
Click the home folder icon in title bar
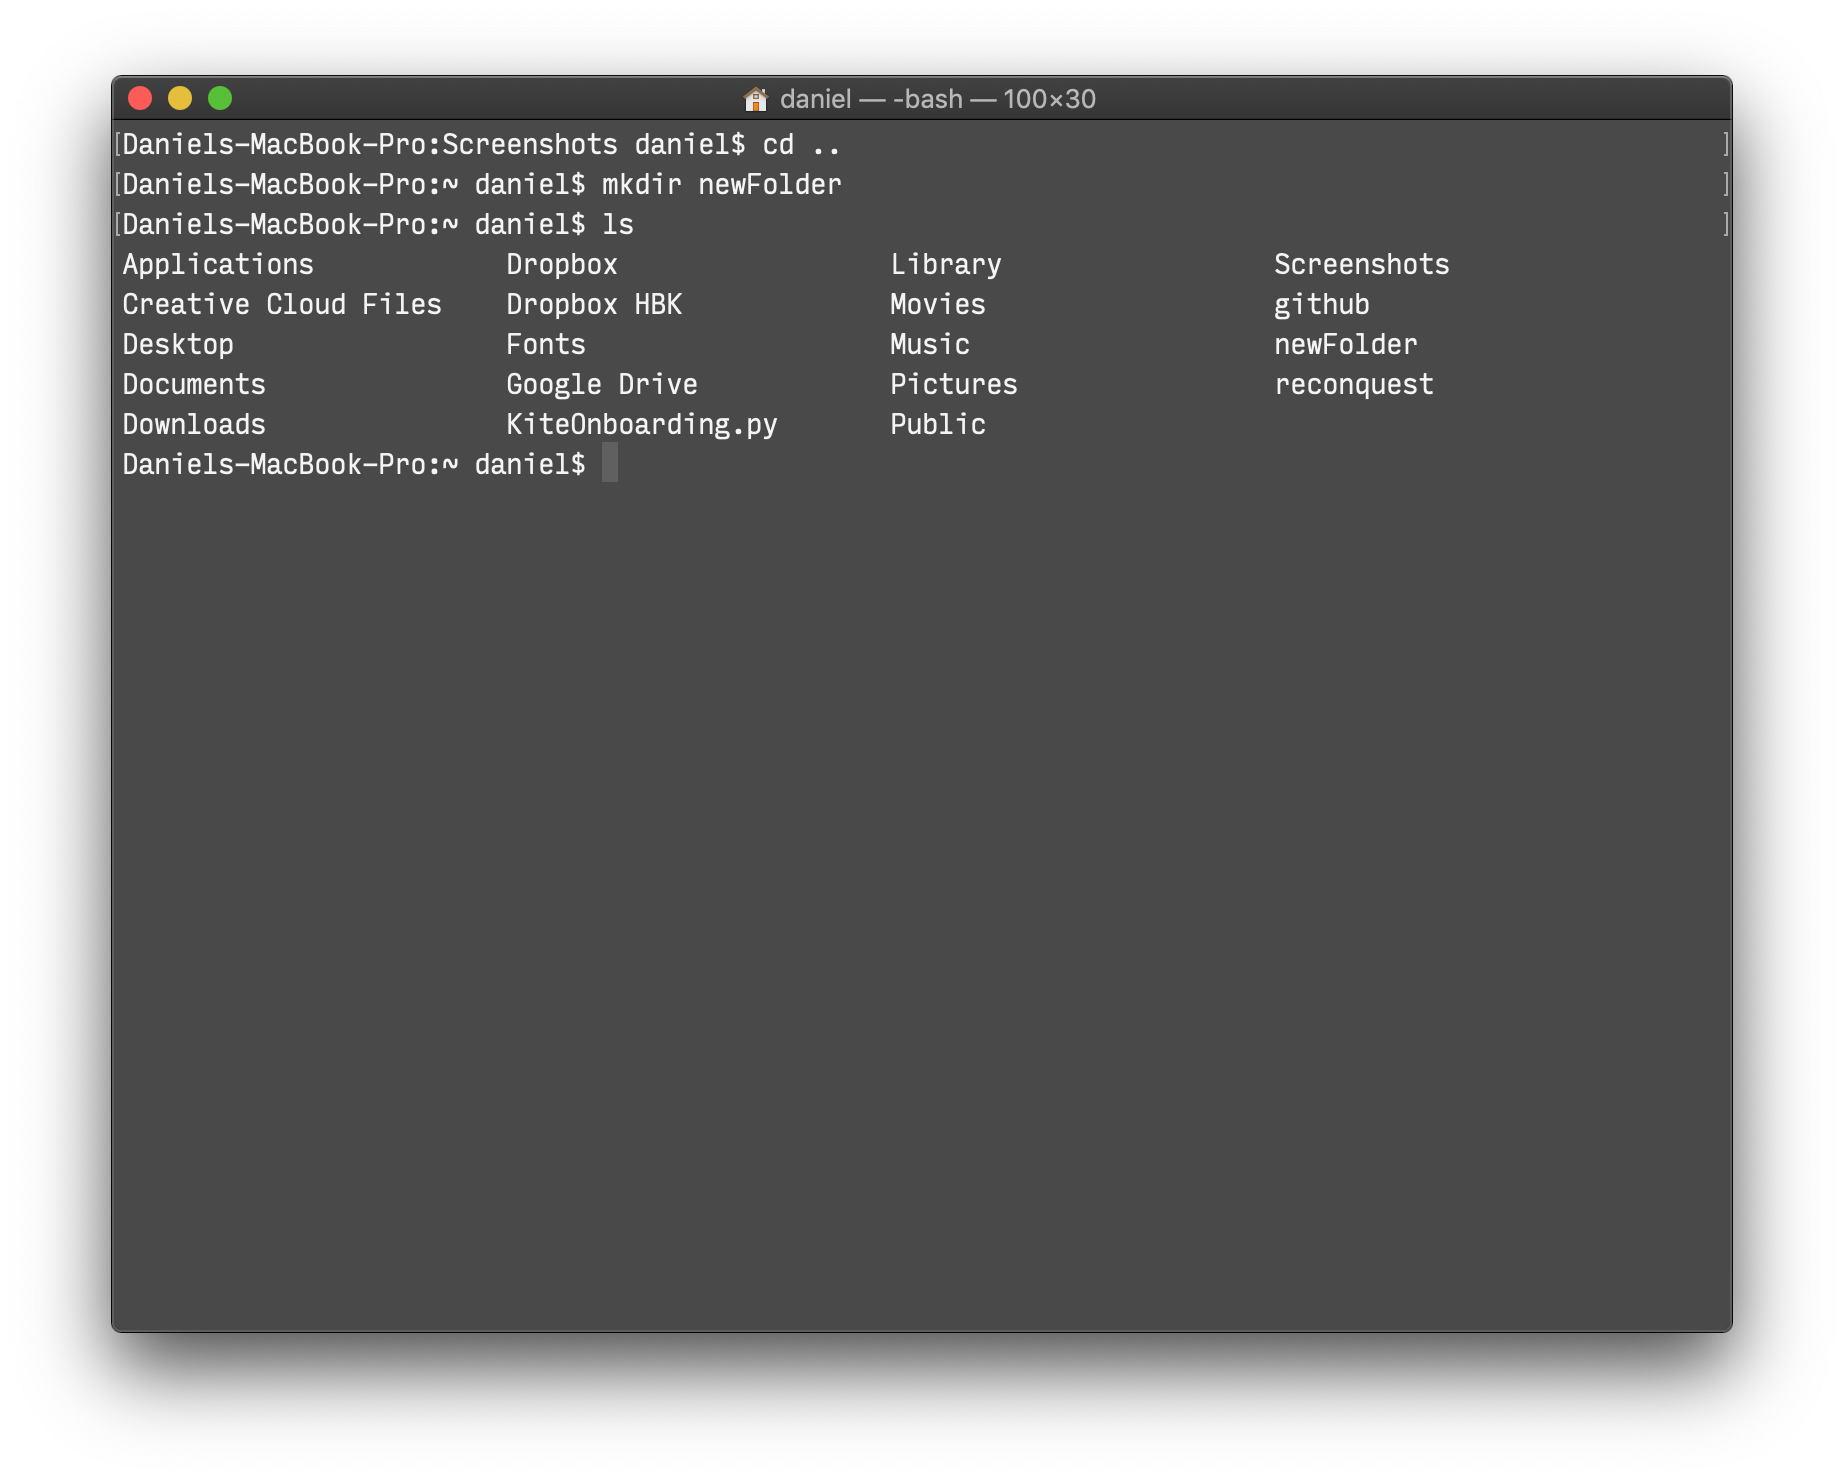pyautogui.click(x=756, y=99)
